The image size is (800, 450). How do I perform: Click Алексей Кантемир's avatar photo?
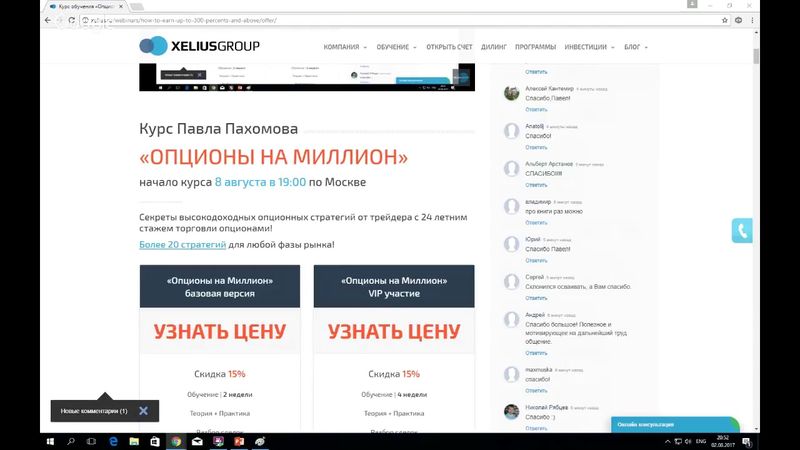coord(512,93)
